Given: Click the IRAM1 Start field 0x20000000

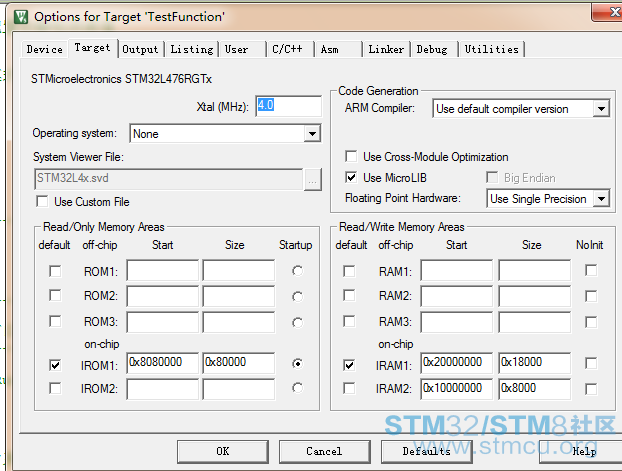Looking at the screenshot, I should pyautogui.click(x=457, y=363).
